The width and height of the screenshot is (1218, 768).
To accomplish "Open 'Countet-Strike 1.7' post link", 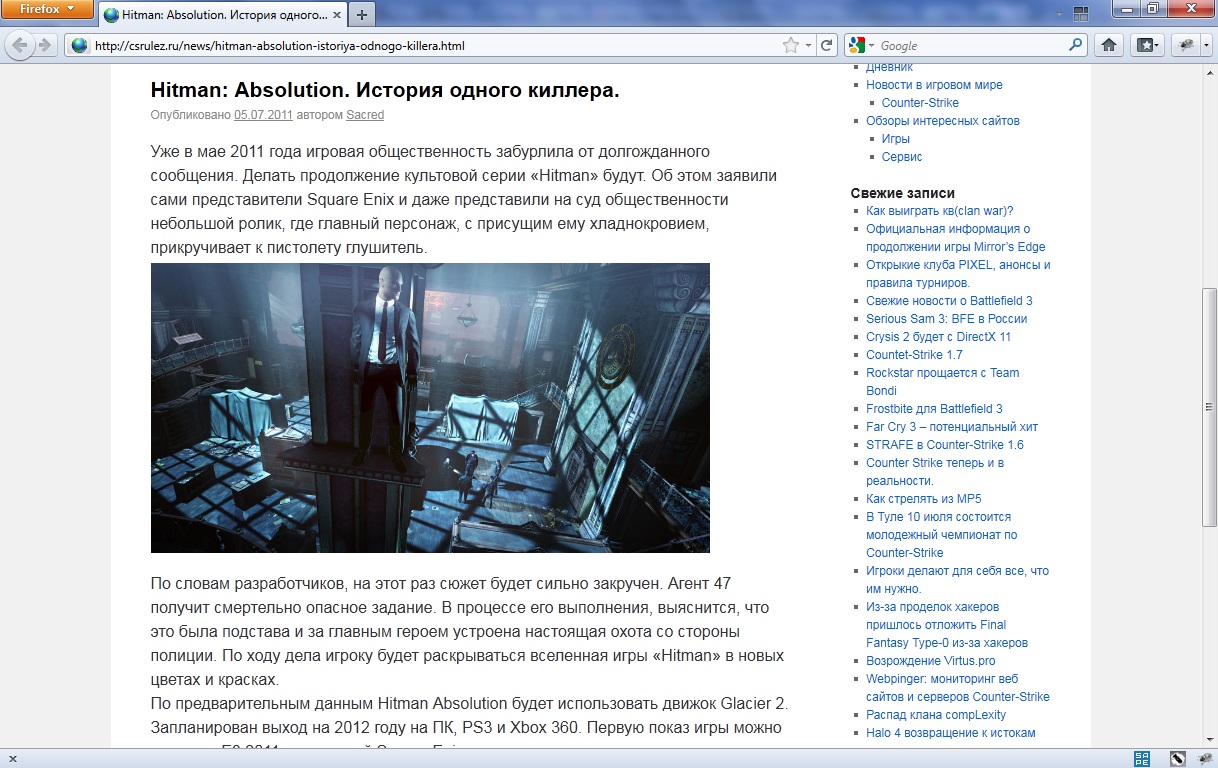I will (x=914, y=355).
